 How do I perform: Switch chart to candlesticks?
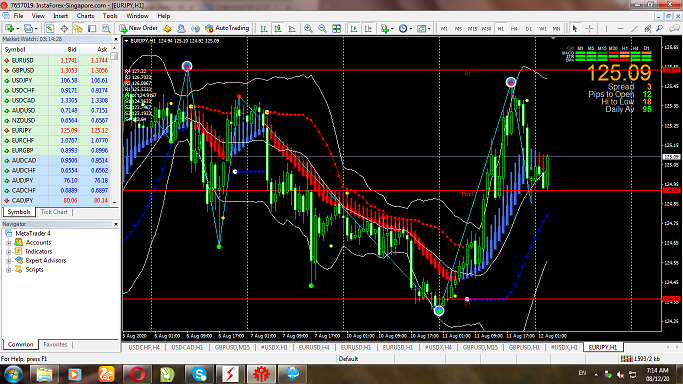278,28
